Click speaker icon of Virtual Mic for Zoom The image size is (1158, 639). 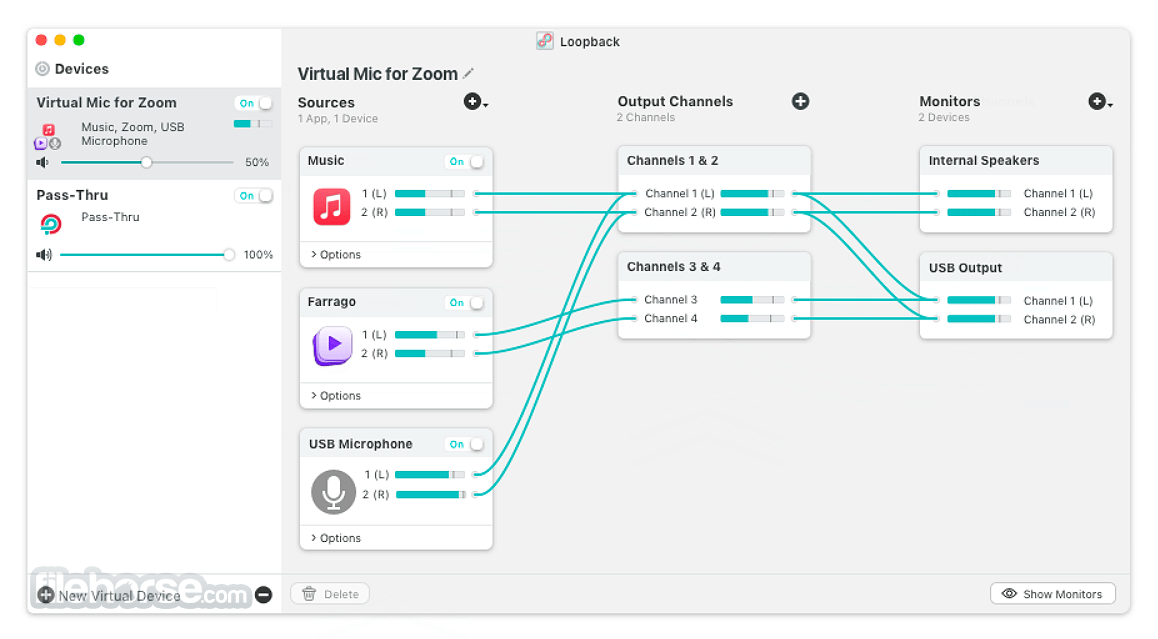point(43,162)
